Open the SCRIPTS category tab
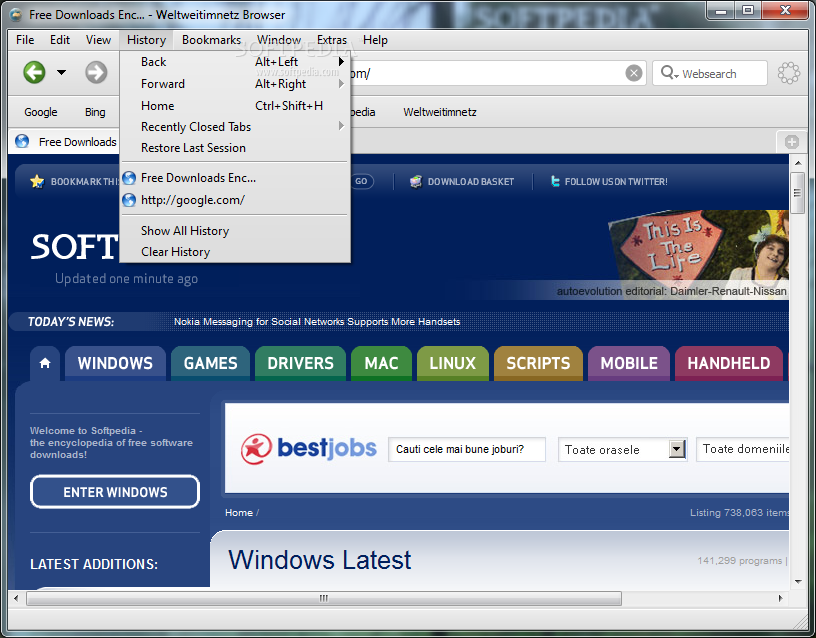816x638 pixels. click(x=538, y=363)
